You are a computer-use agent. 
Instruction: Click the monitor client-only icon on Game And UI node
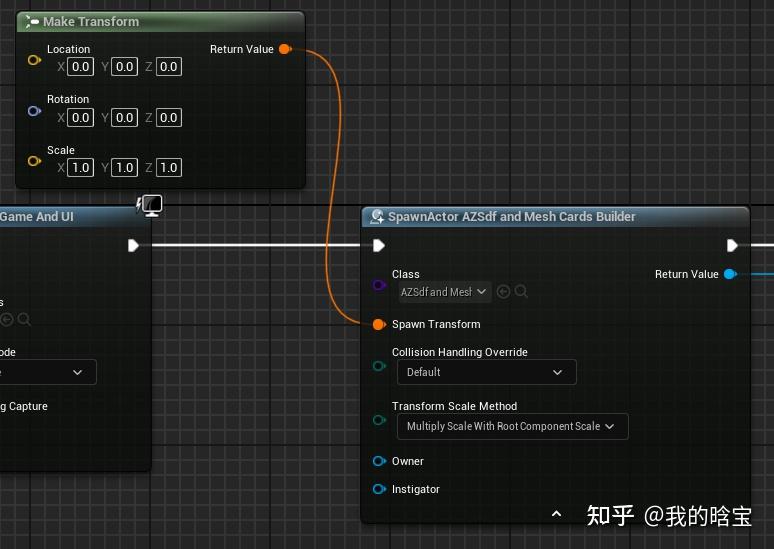point(150,205)
